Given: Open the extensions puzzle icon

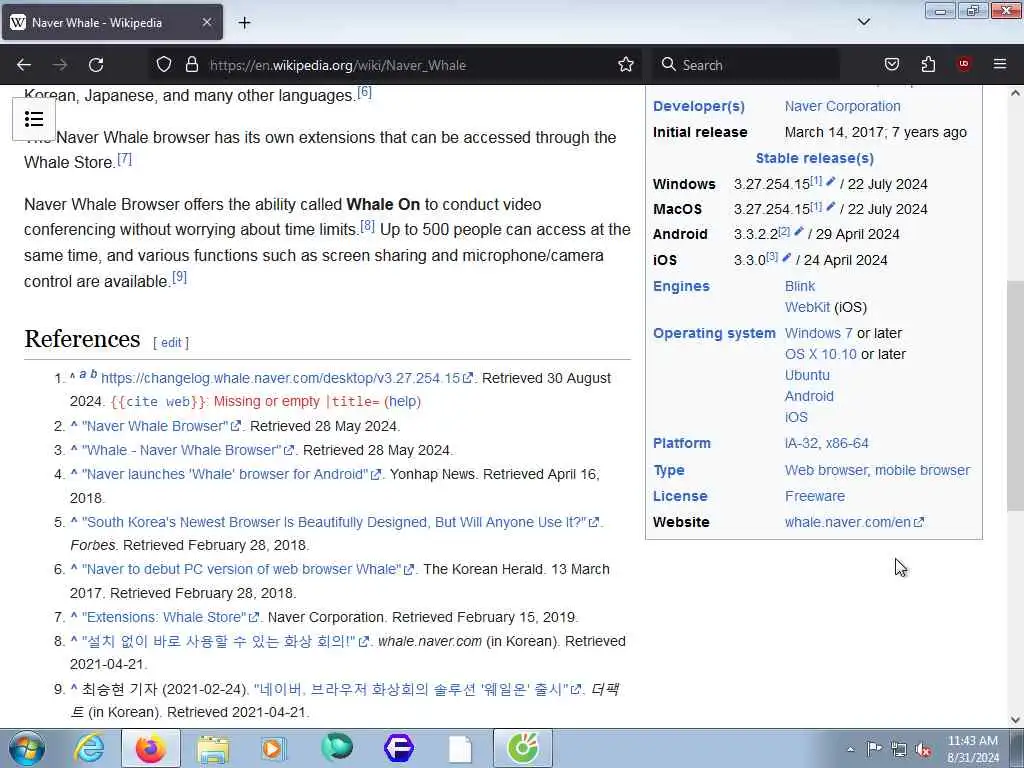Looking at the screenshot, I should (928, 64).
